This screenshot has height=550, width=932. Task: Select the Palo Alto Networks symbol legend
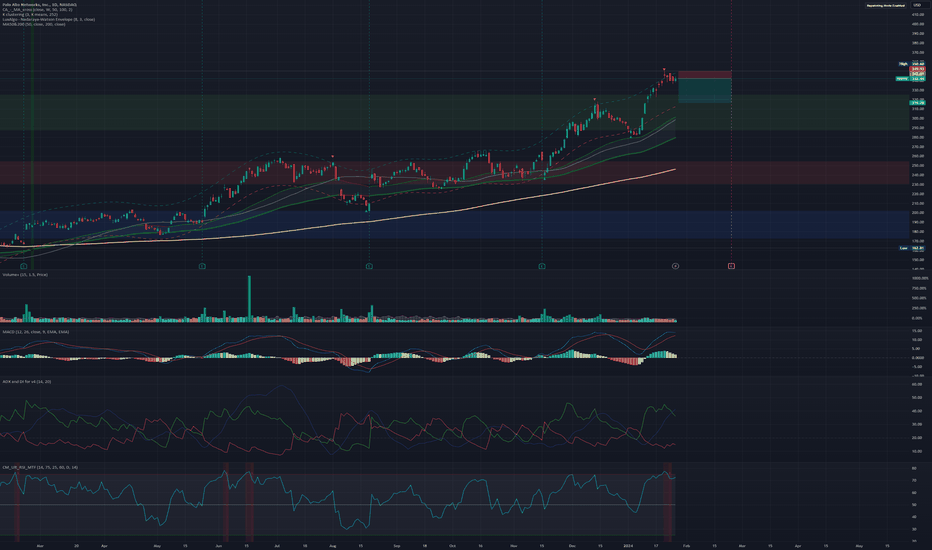(39, 5)
